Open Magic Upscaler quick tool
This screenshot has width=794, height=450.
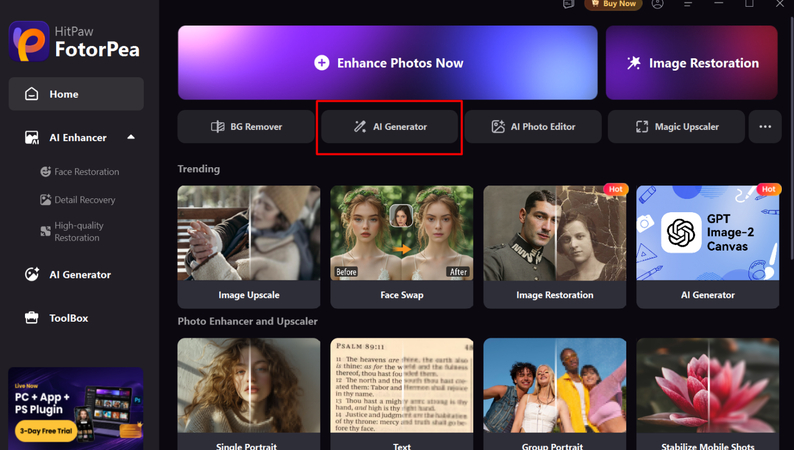click(x=676, y=127)
